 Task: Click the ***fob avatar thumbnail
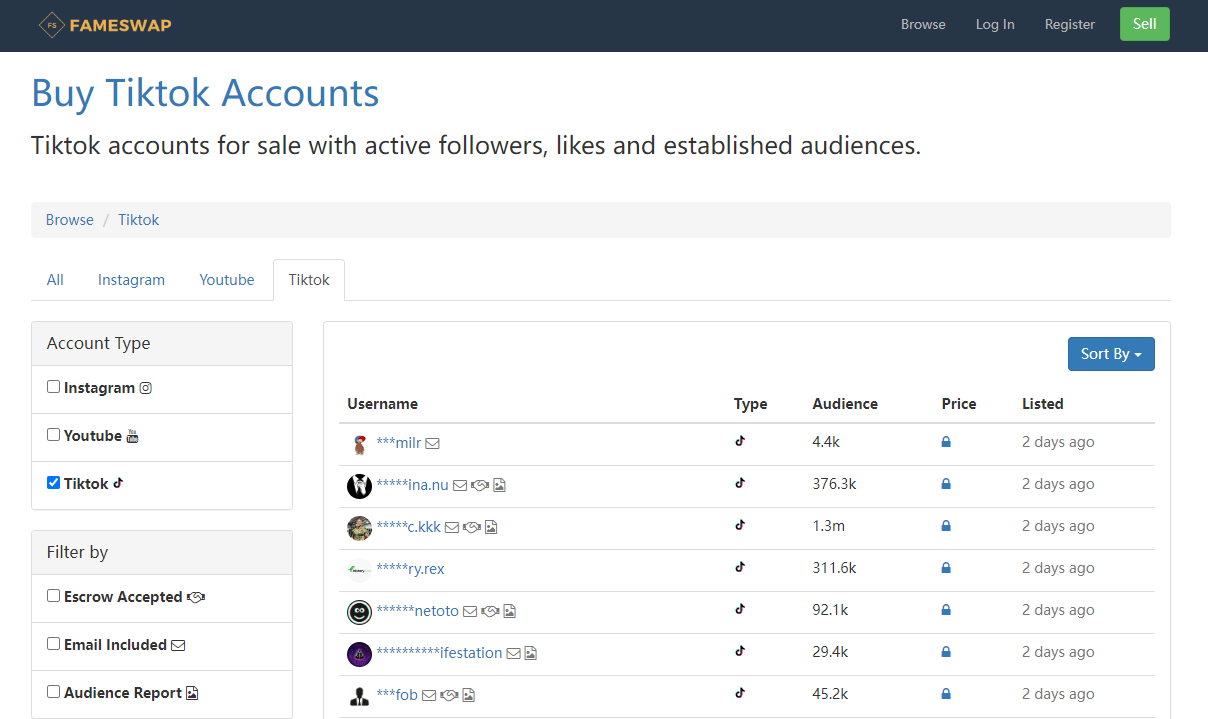[359, 696]
